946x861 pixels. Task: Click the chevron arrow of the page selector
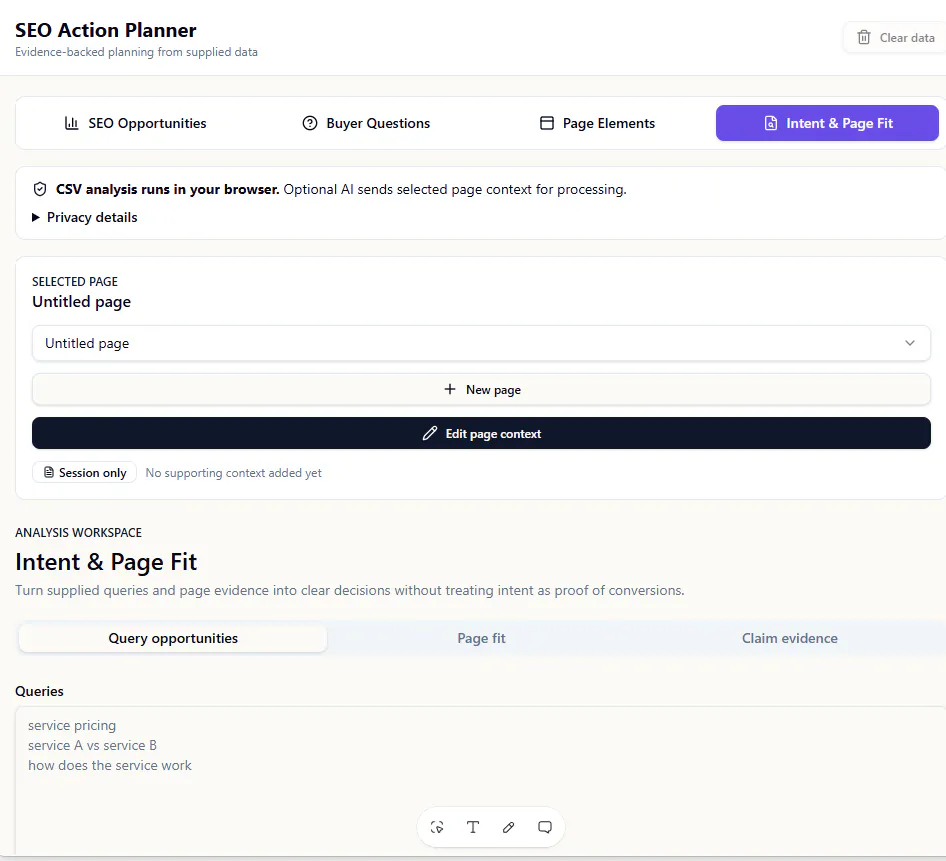(910, 343)
